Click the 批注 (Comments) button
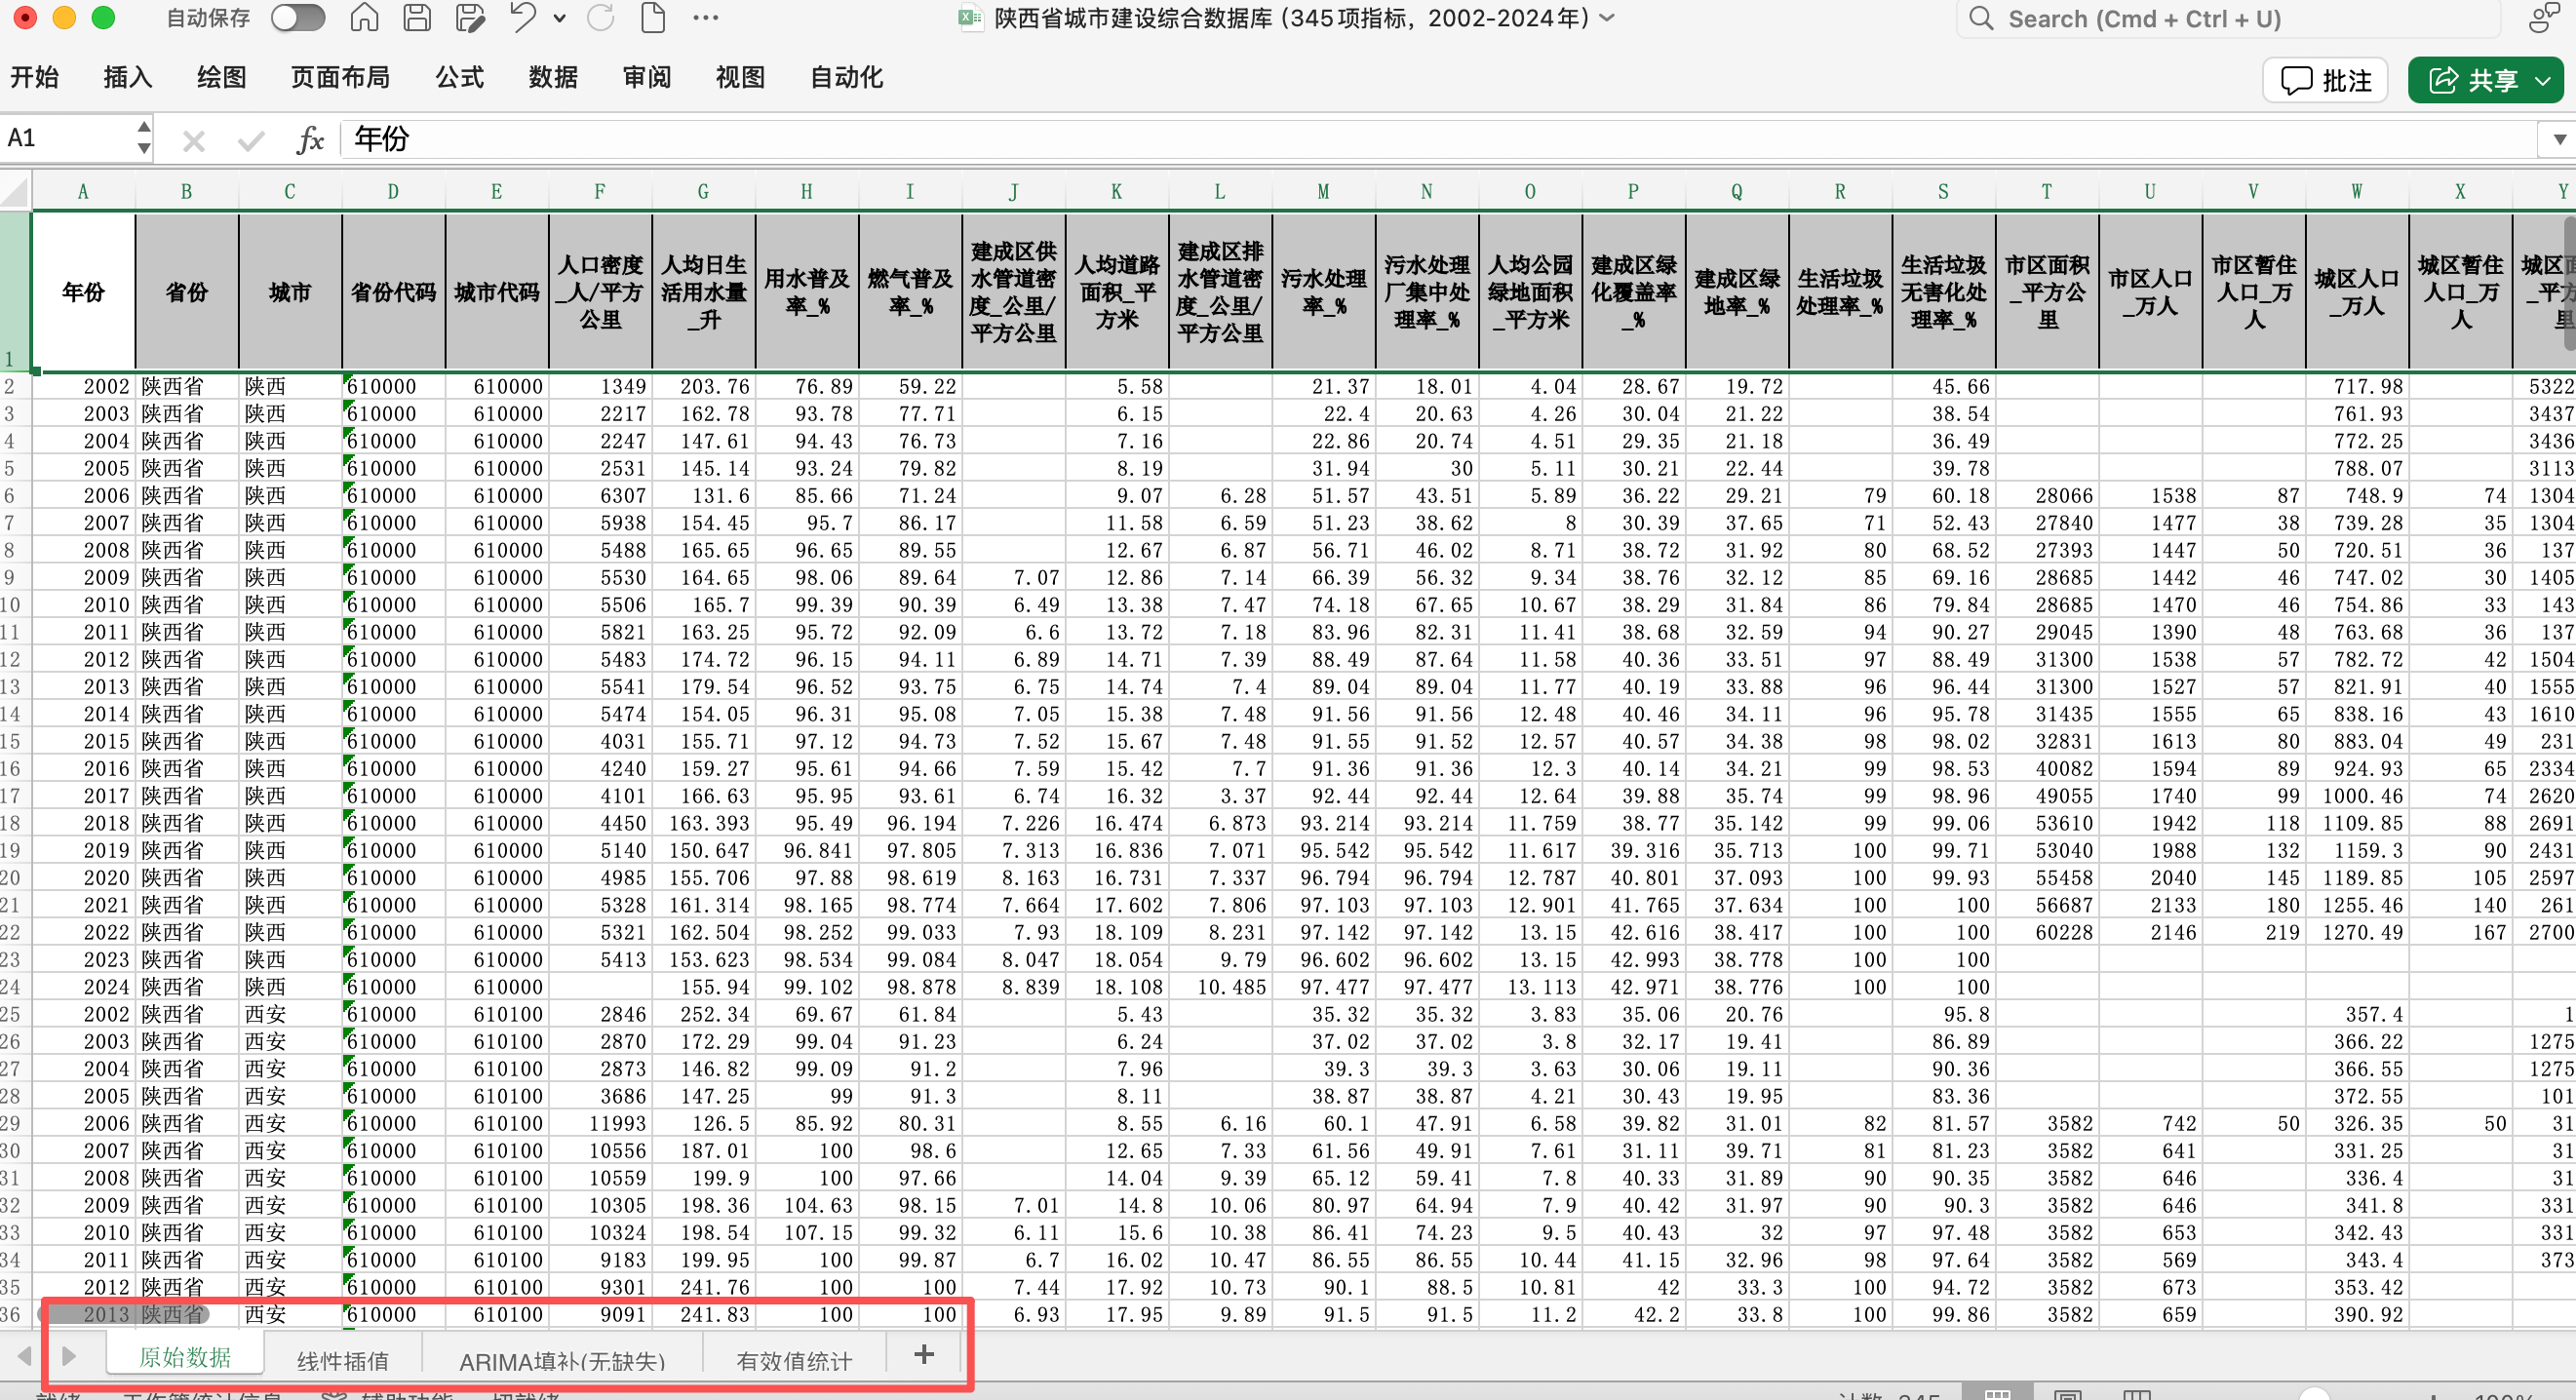This screenshot has height=1400, width=2576. point(2325,81)
